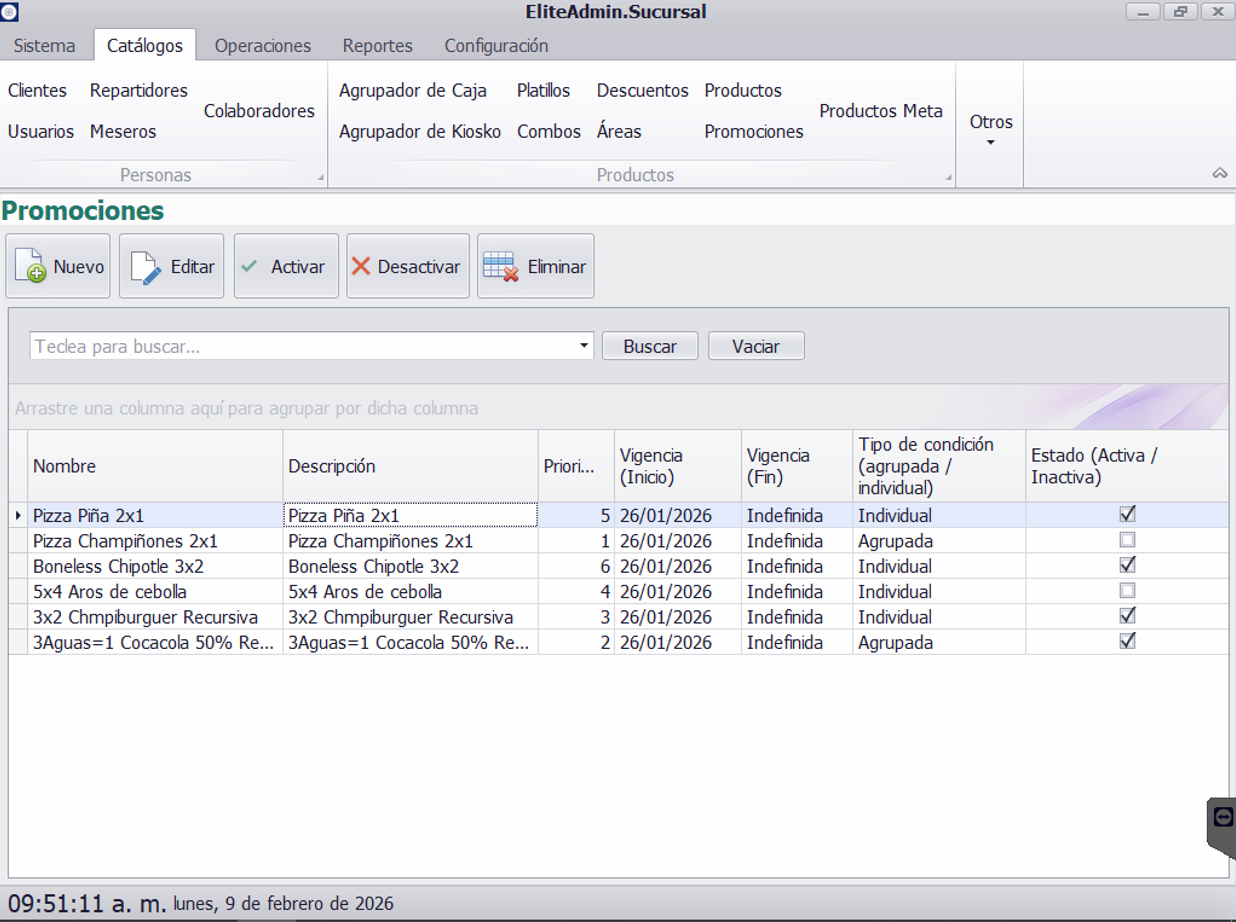Open the Otros dropdown menu
This screenshot has height=922, width=1236.
[990, 130]
